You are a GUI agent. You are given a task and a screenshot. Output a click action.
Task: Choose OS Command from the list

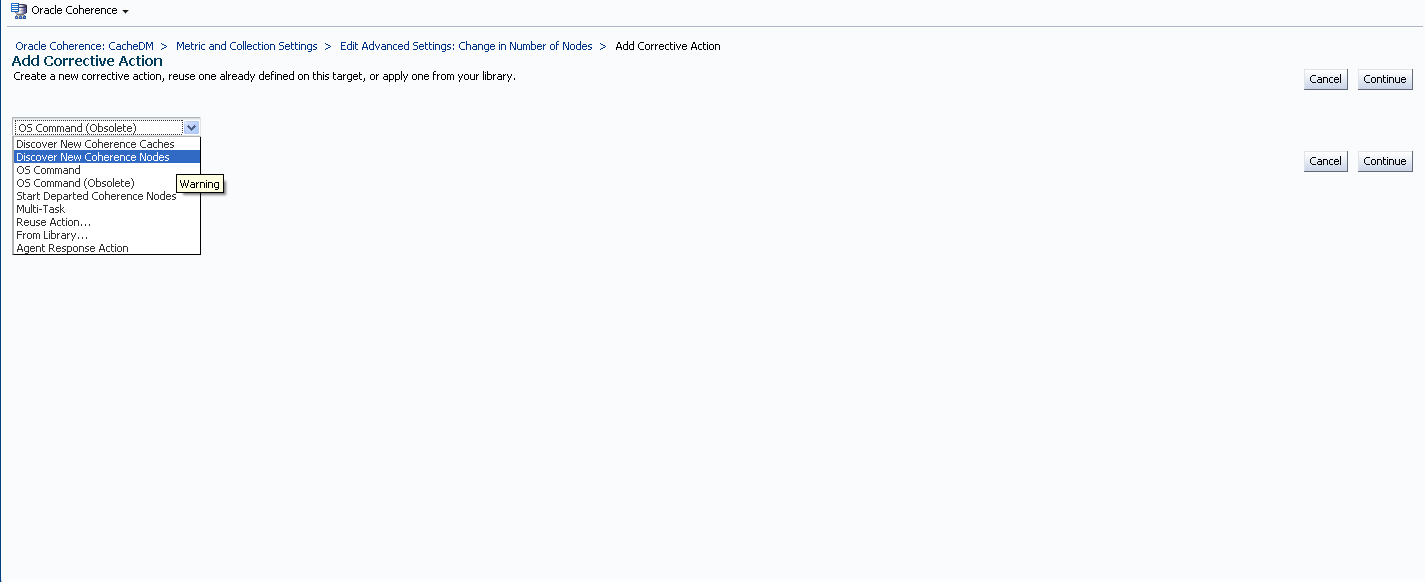tap(107, 170)
